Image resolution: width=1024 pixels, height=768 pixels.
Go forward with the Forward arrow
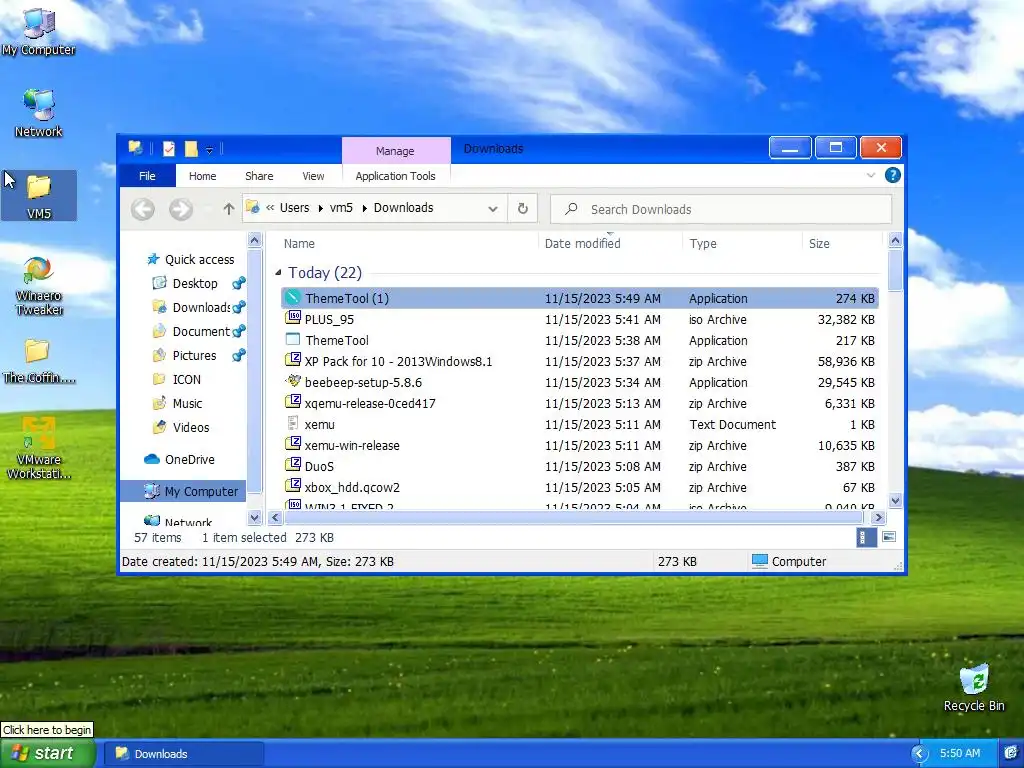click(x=181, y=209)
